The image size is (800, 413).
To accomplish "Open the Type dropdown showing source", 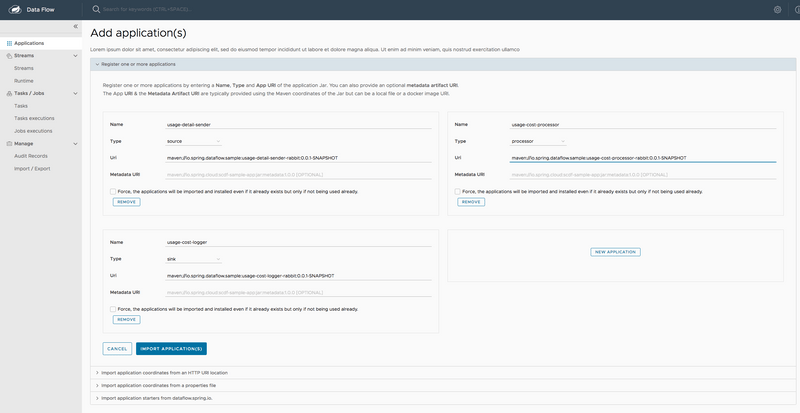I will click(194, 141).
